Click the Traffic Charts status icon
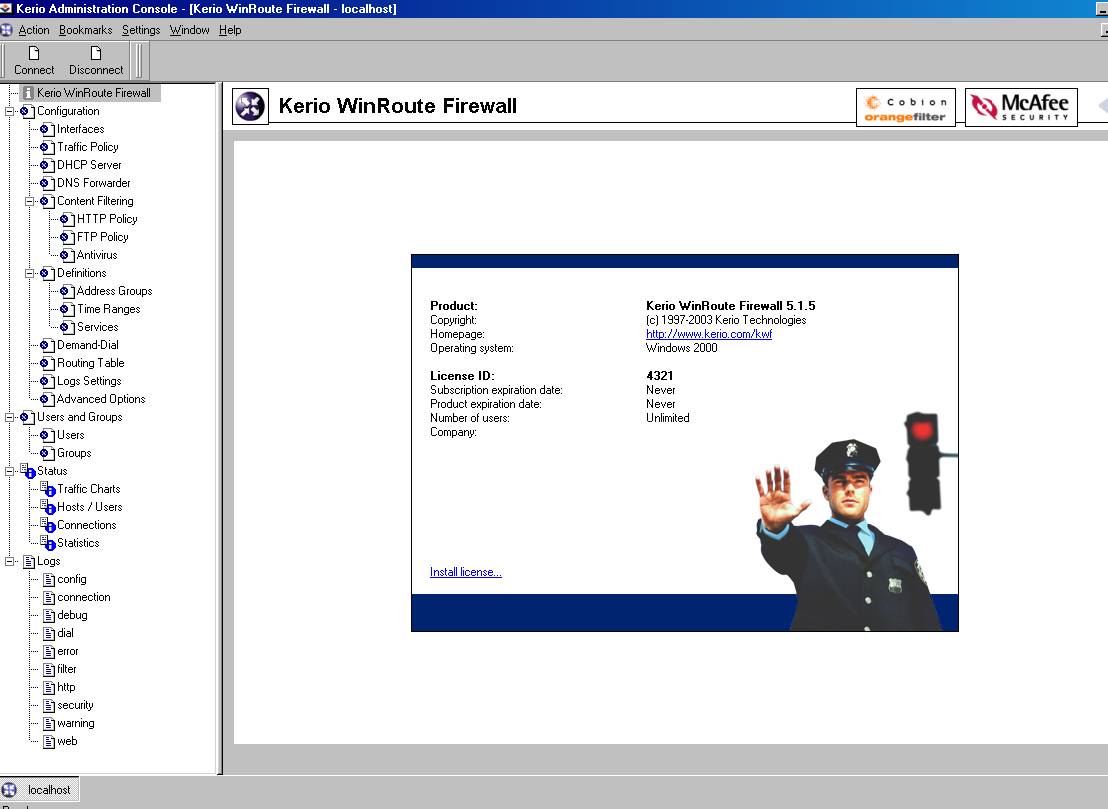This screenshot has width=1108, height=809. [47, 489]
